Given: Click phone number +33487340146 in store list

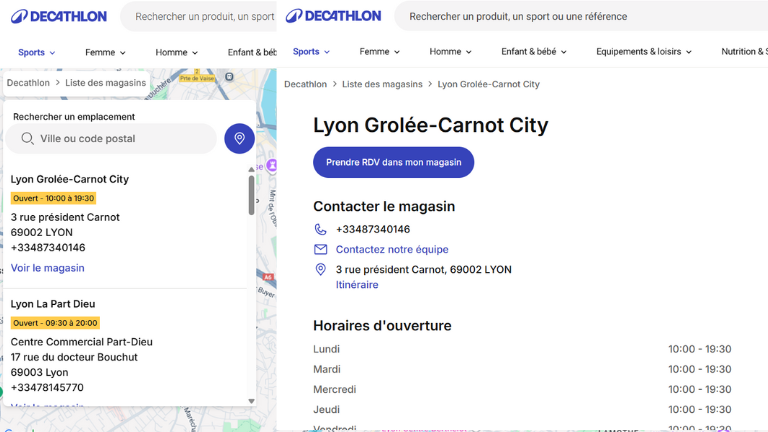Looking at the screenshot, I should (x=48, y=248).
